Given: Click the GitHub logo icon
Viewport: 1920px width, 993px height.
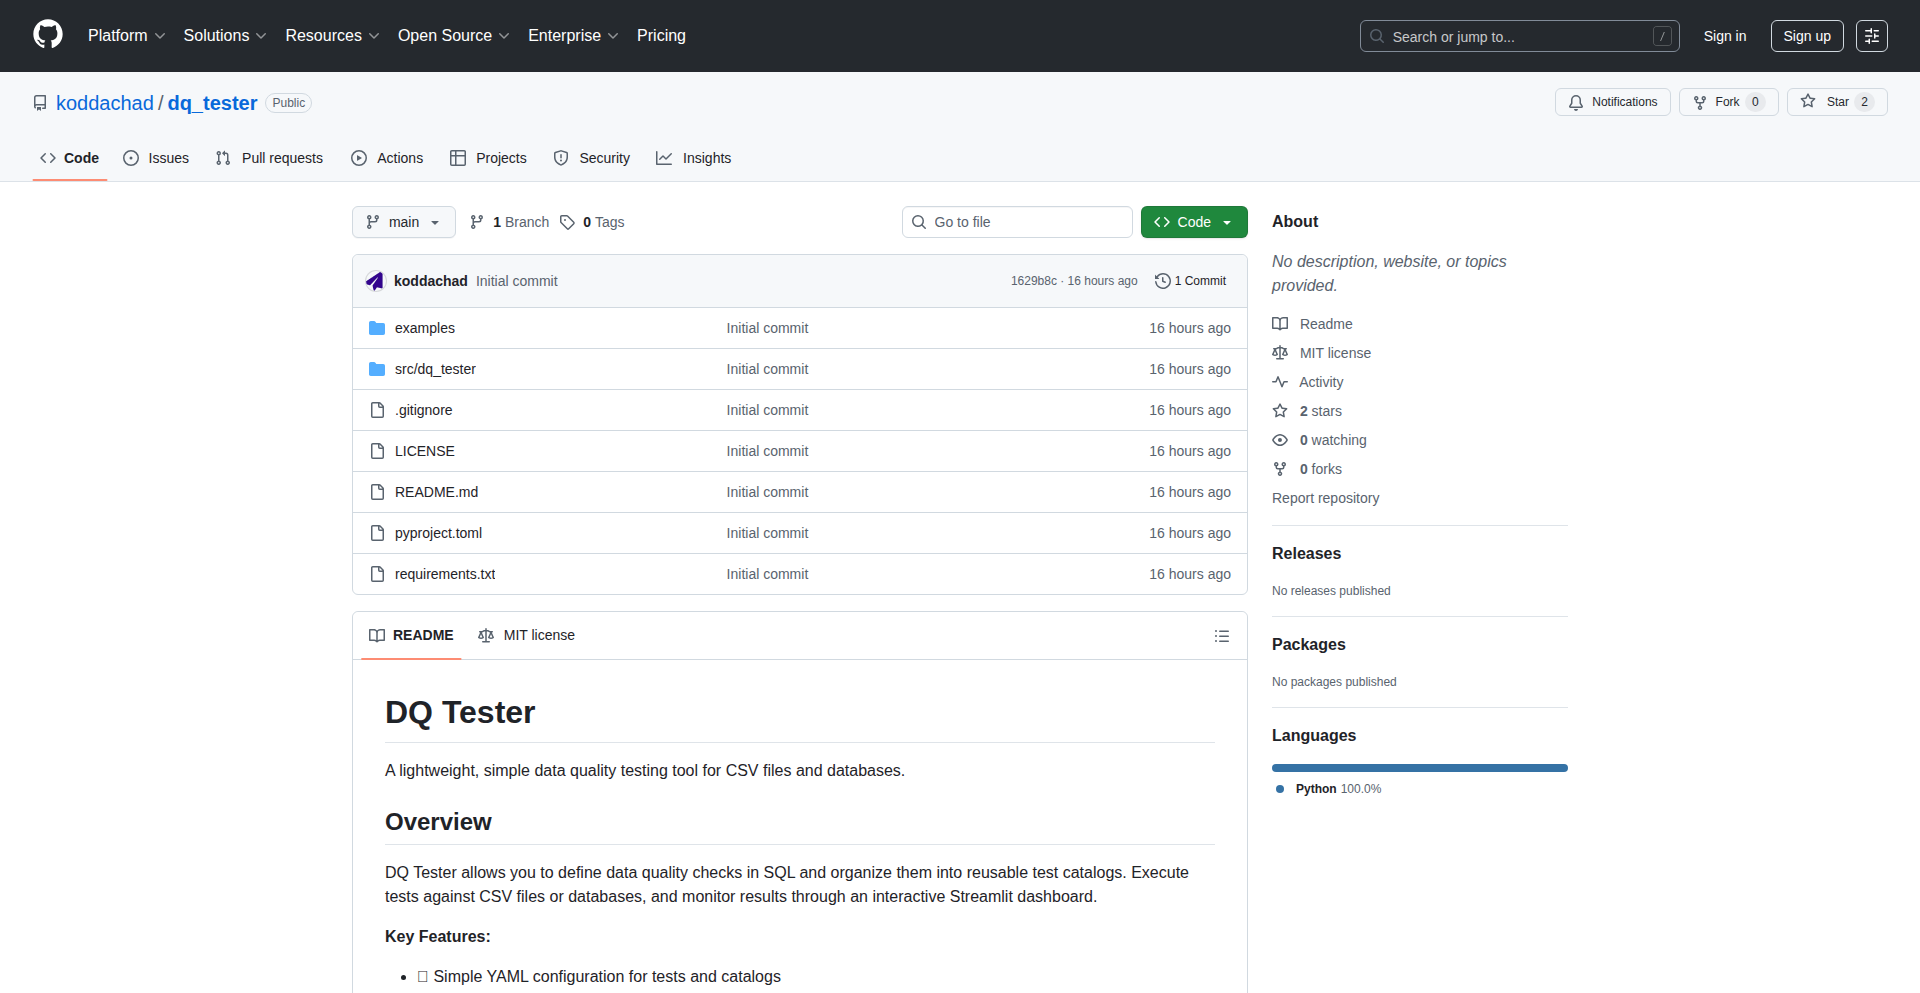Looking at the screenshot, I should point(48,35).
